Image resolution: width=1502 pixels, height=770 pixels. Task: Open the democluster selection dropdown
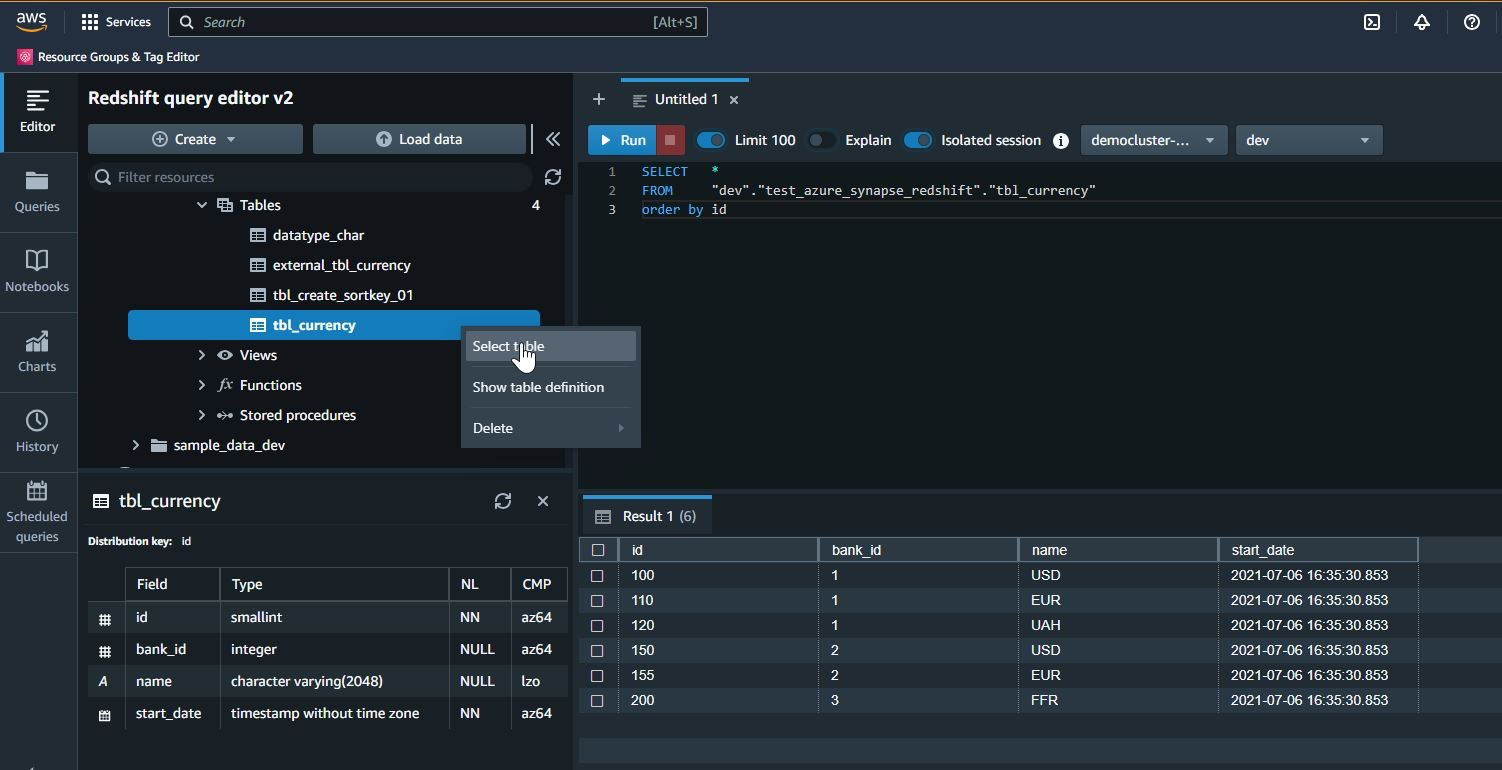point(1152,140)
